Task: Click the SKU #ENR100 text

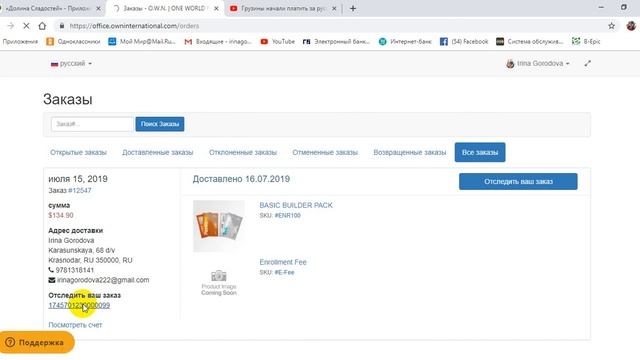Action: [x=280, y=216]
